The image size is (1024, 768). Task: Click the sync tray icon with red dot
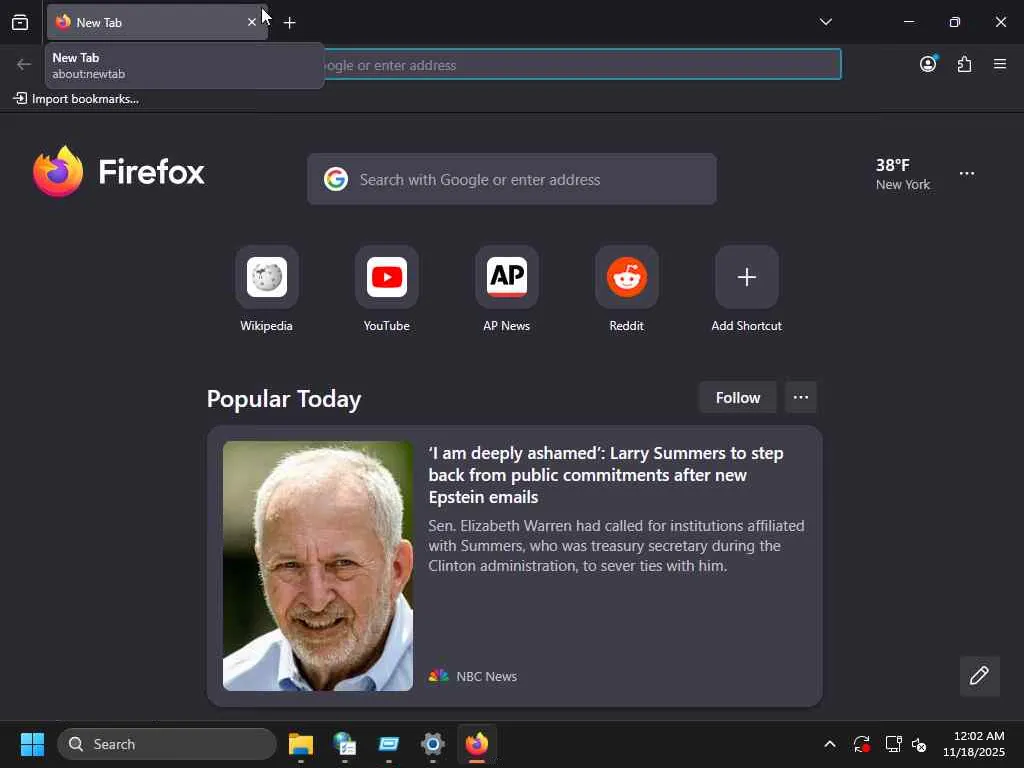861,744
